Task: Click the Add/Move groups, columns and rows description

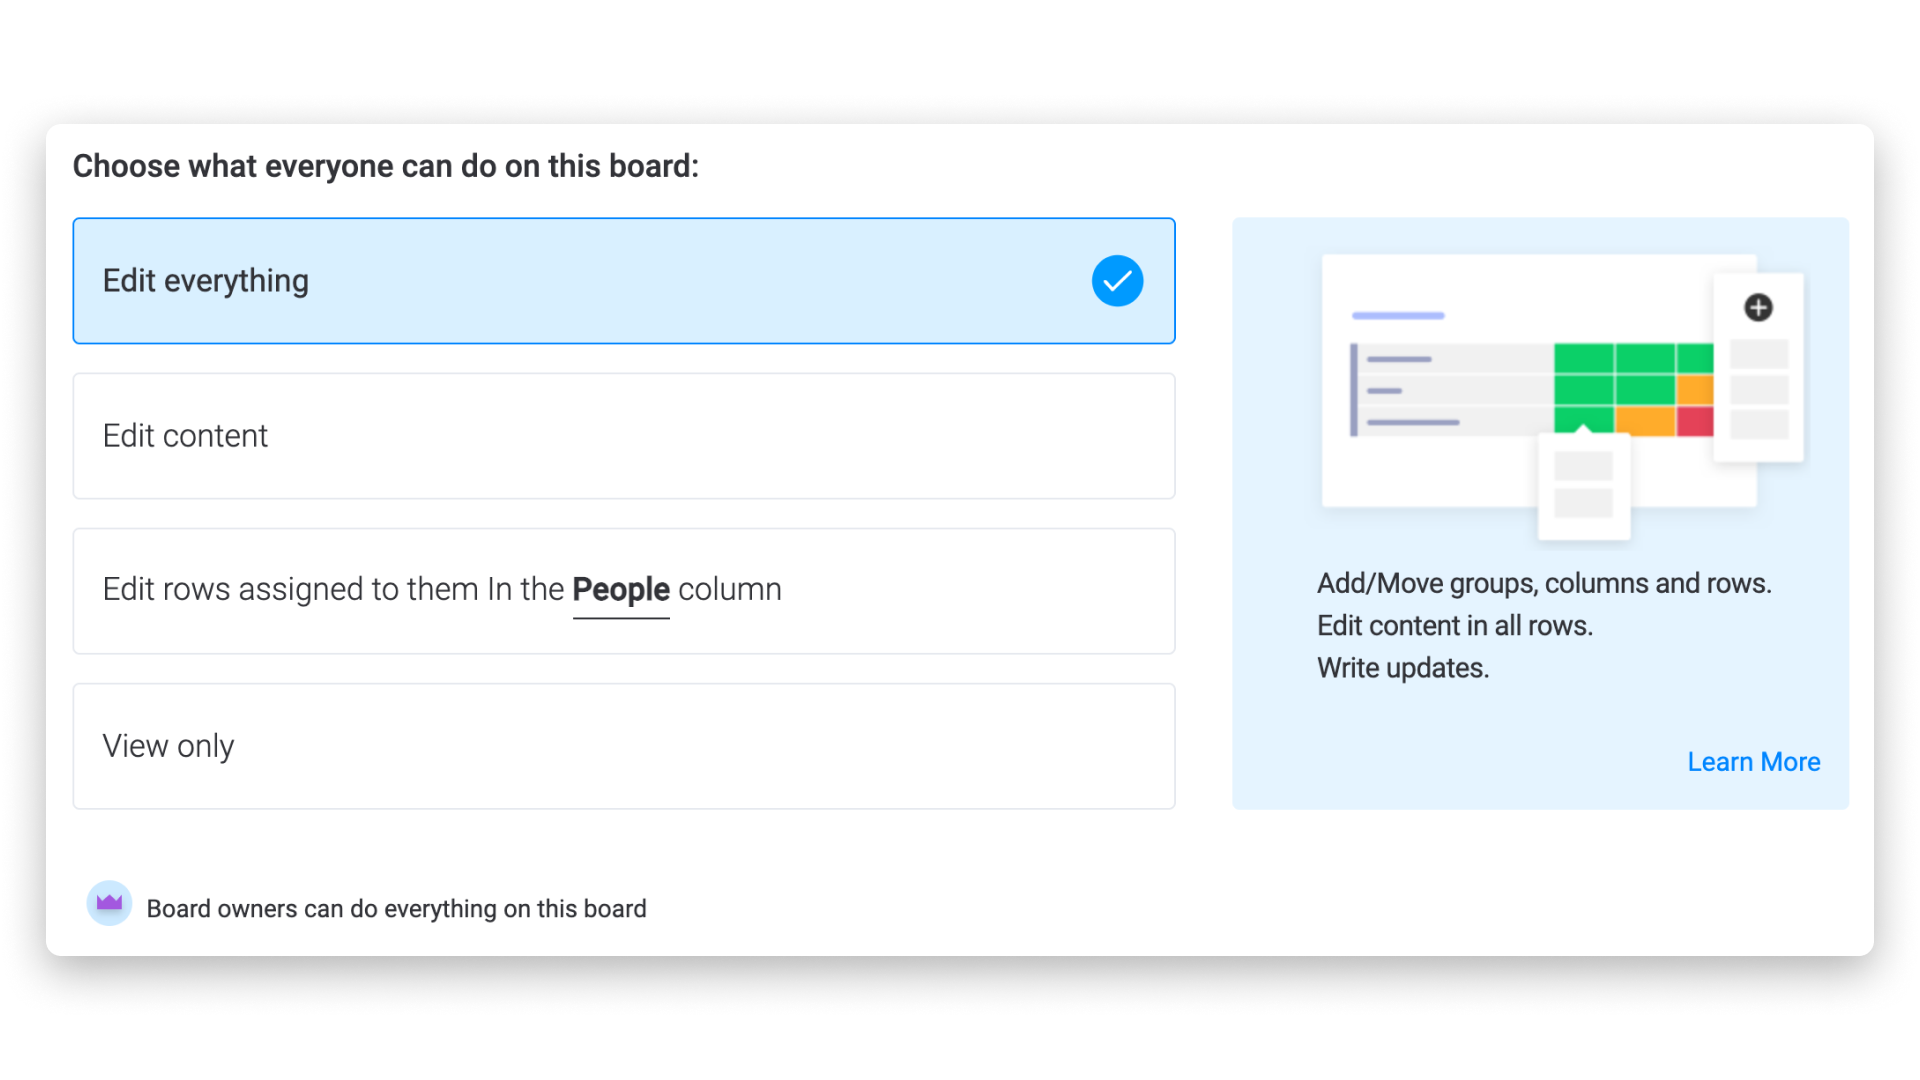Action: (1544, 583)
